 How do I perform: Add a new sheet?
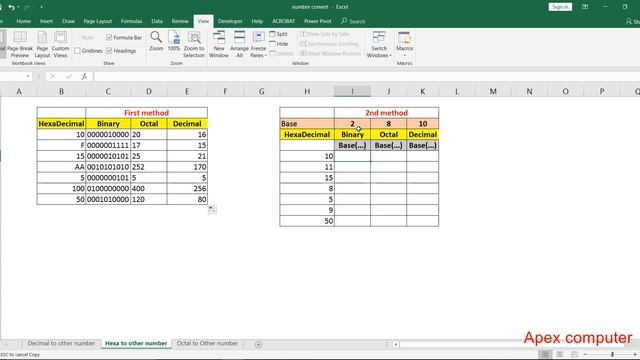(x=258, y=344)
